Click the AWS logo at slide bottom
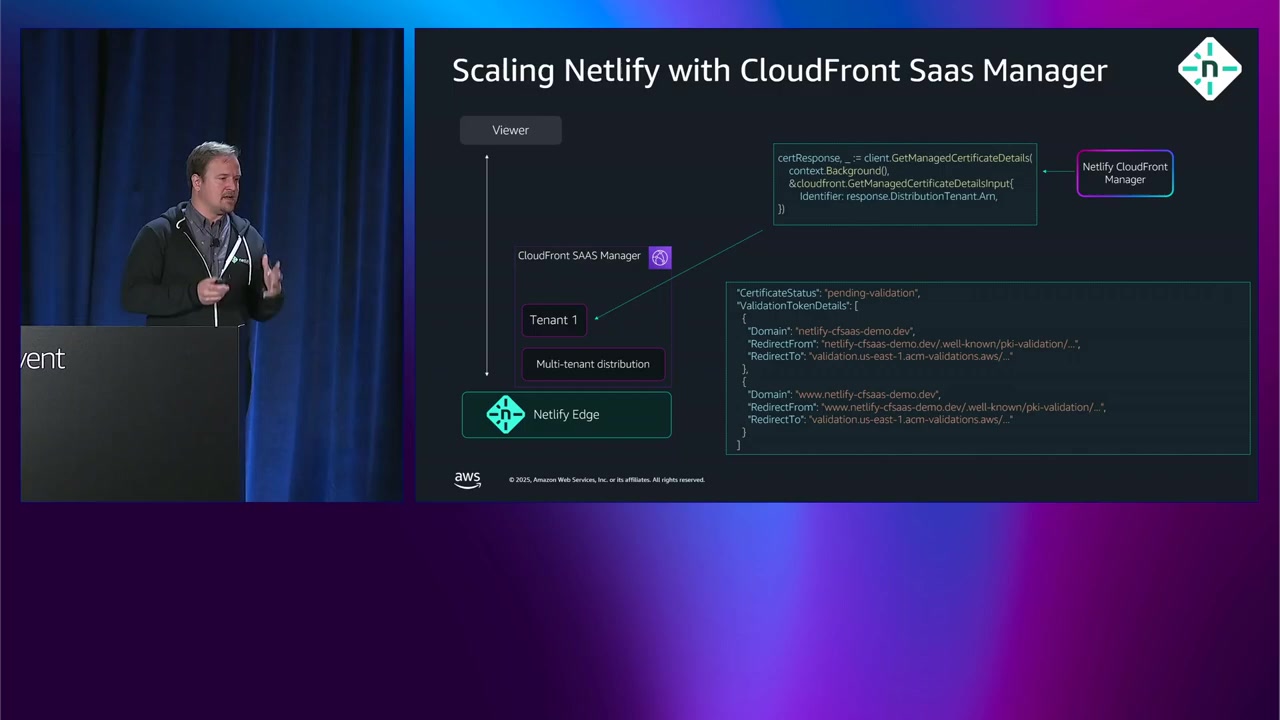Screen dimensions: 1280x720 coord(467,479)
